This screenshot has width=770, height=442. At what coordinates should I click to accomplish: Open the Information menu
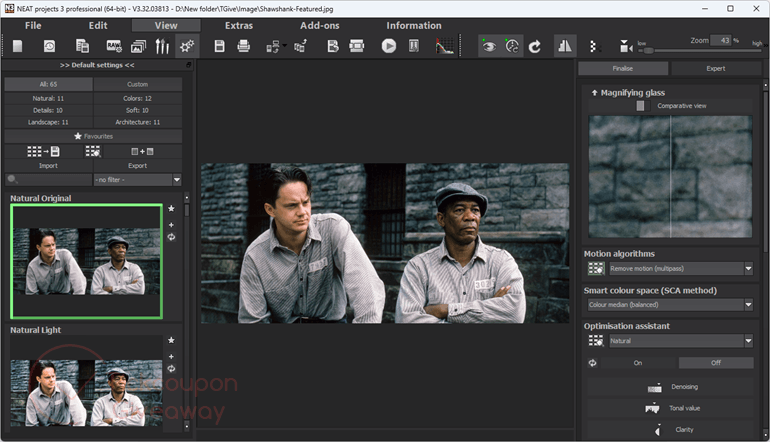click(x=414, y=26)
